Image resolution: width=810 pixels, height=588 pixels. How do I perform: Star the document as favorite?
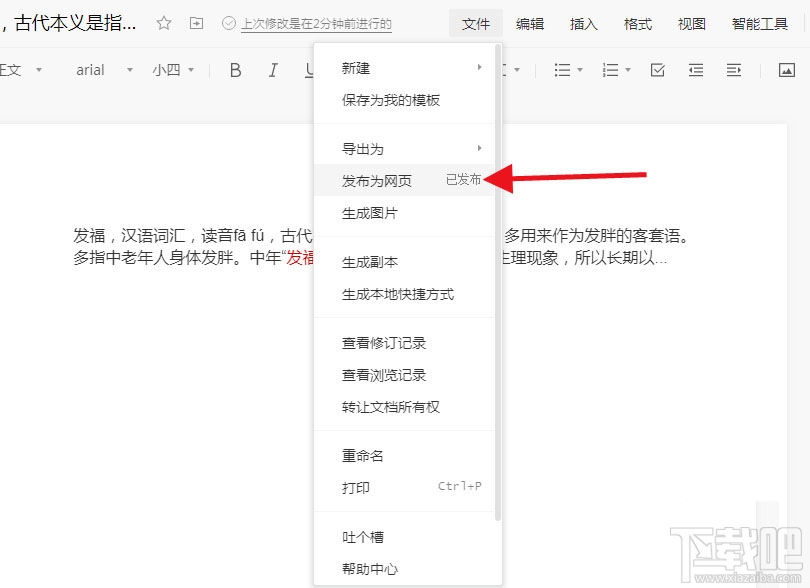pos(162,21)
